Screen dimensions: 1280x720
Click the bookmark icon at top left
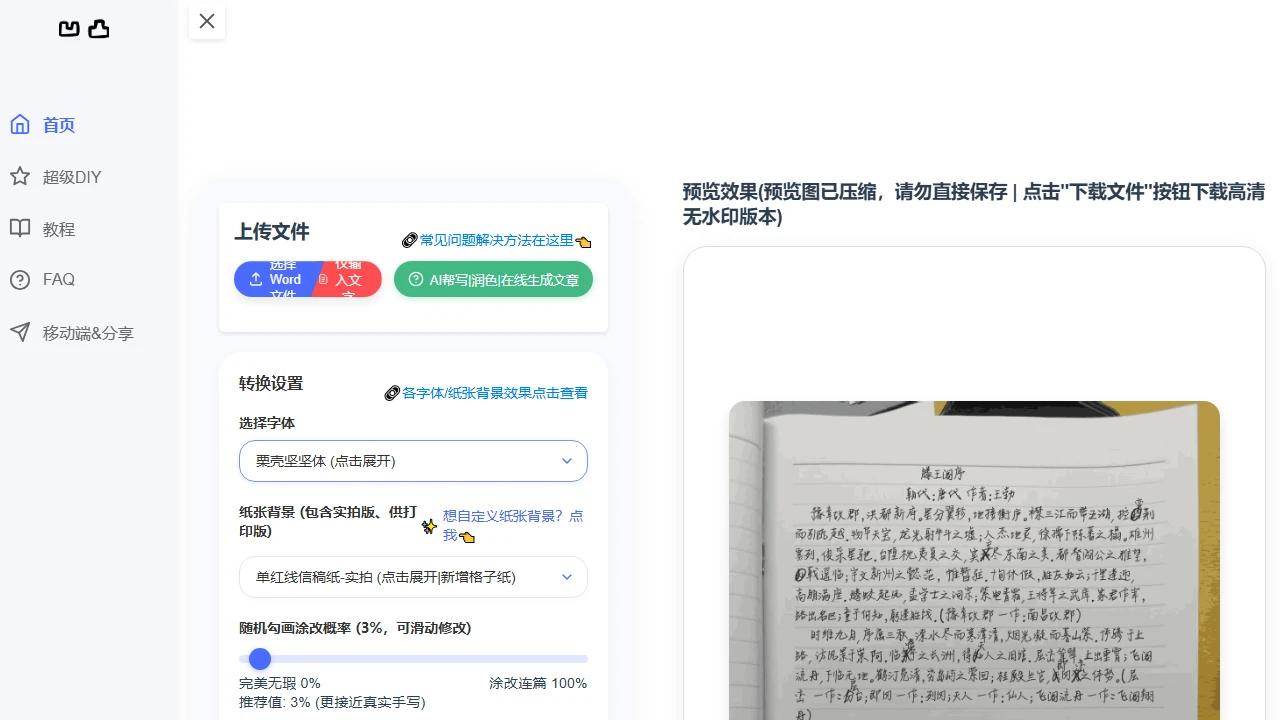point(69,28)
